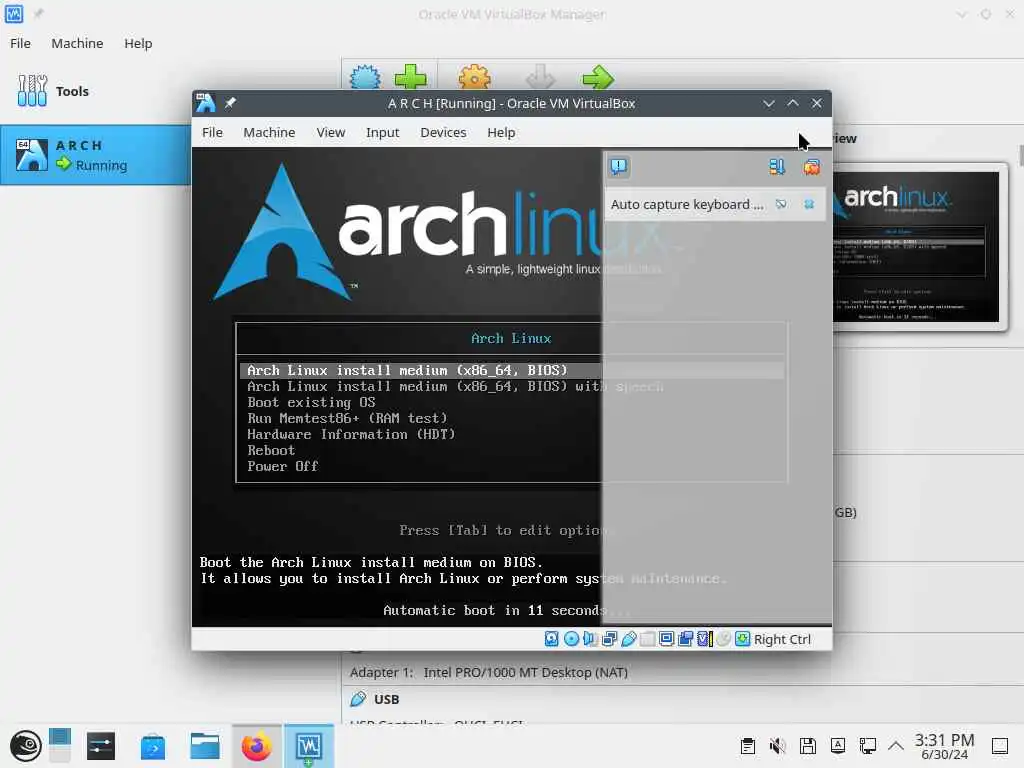This screenshot has height=768, width=1024.
Task: Select Boot existing OS entry
Action: tap(311, 402)
